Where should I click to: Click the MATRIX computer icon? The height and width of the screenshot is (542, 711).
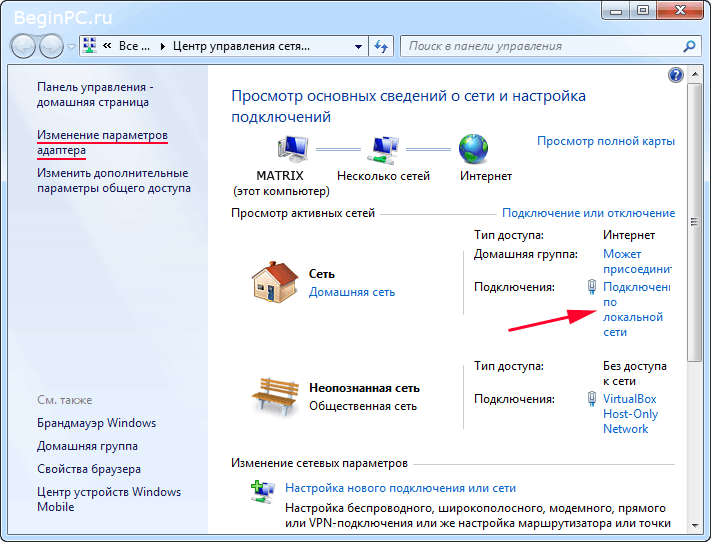click(292, 149)
